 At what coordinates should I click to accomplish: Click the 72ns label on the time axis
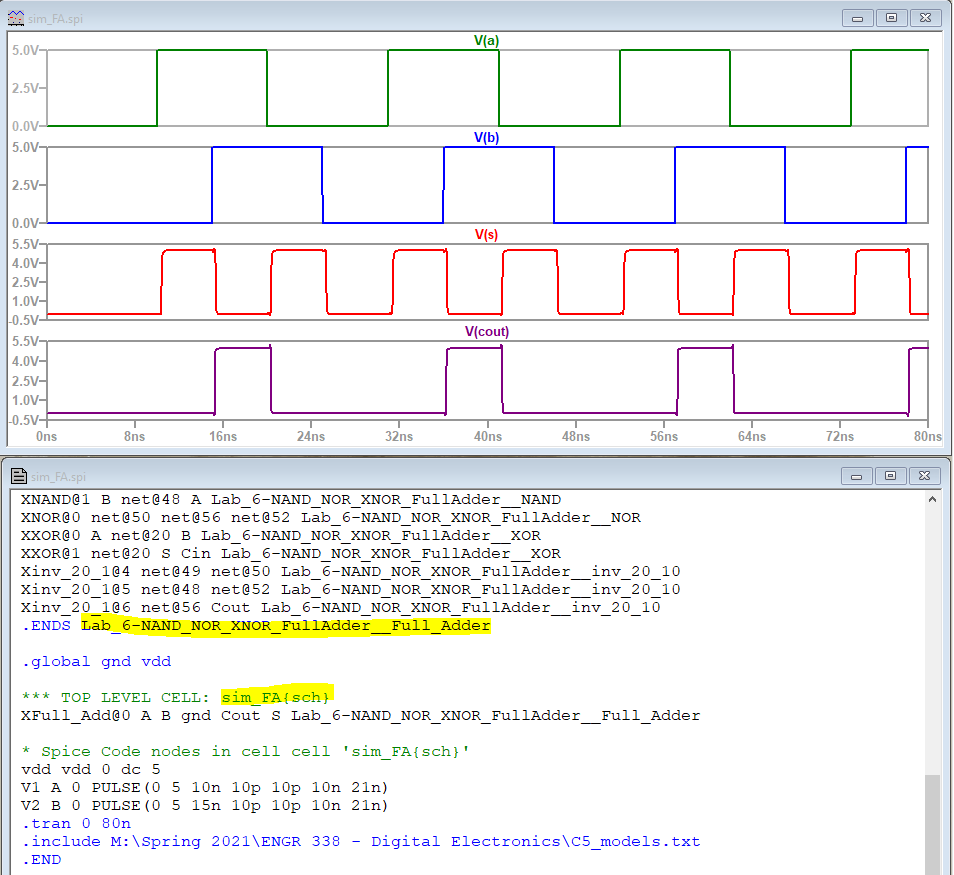pyautogui.click(x=840, y=436)
